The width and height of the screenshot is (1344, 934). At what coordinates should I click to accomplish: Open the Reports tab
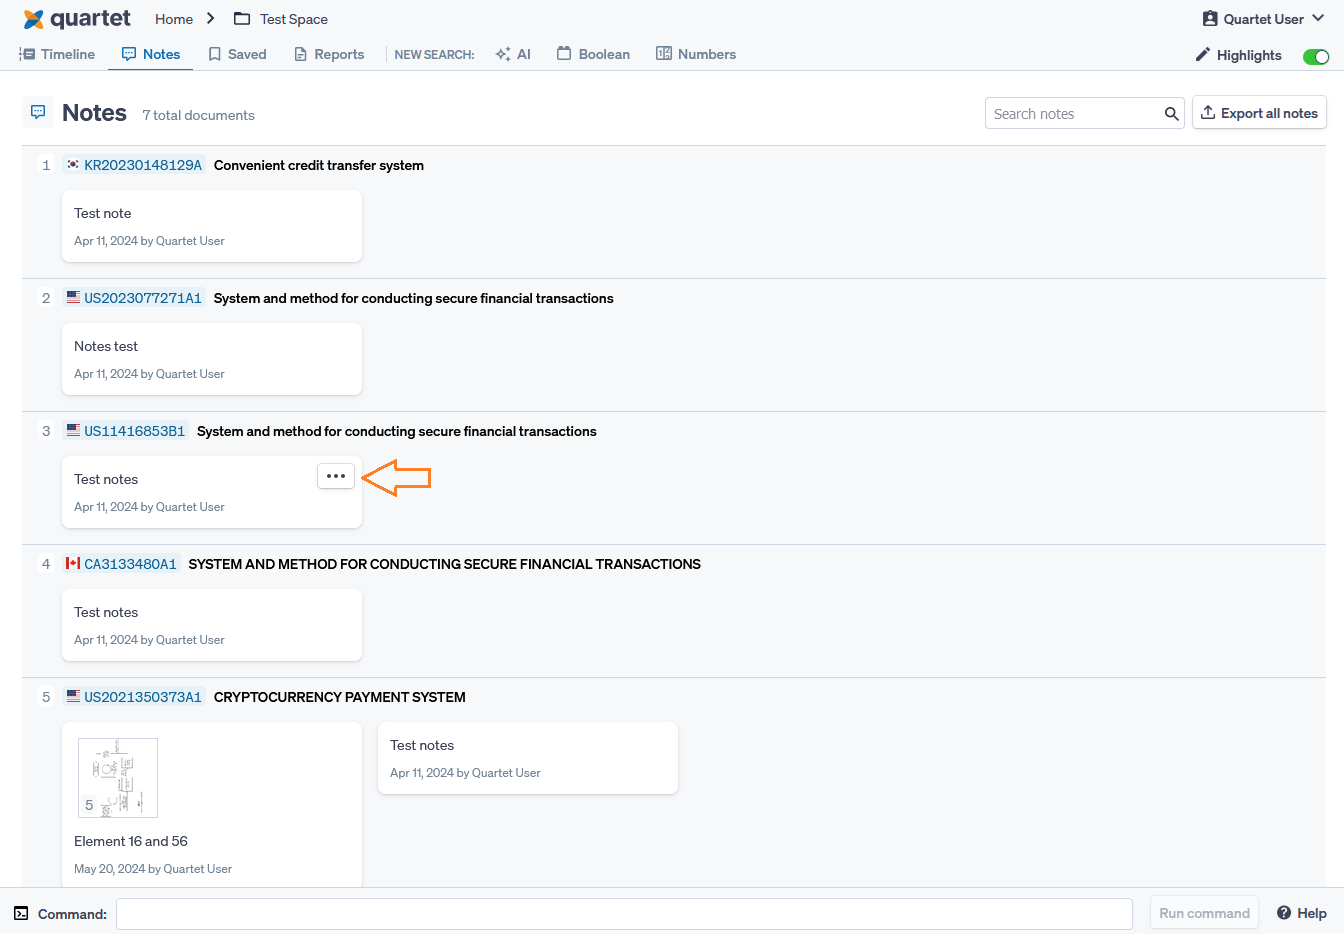[329, 54]
